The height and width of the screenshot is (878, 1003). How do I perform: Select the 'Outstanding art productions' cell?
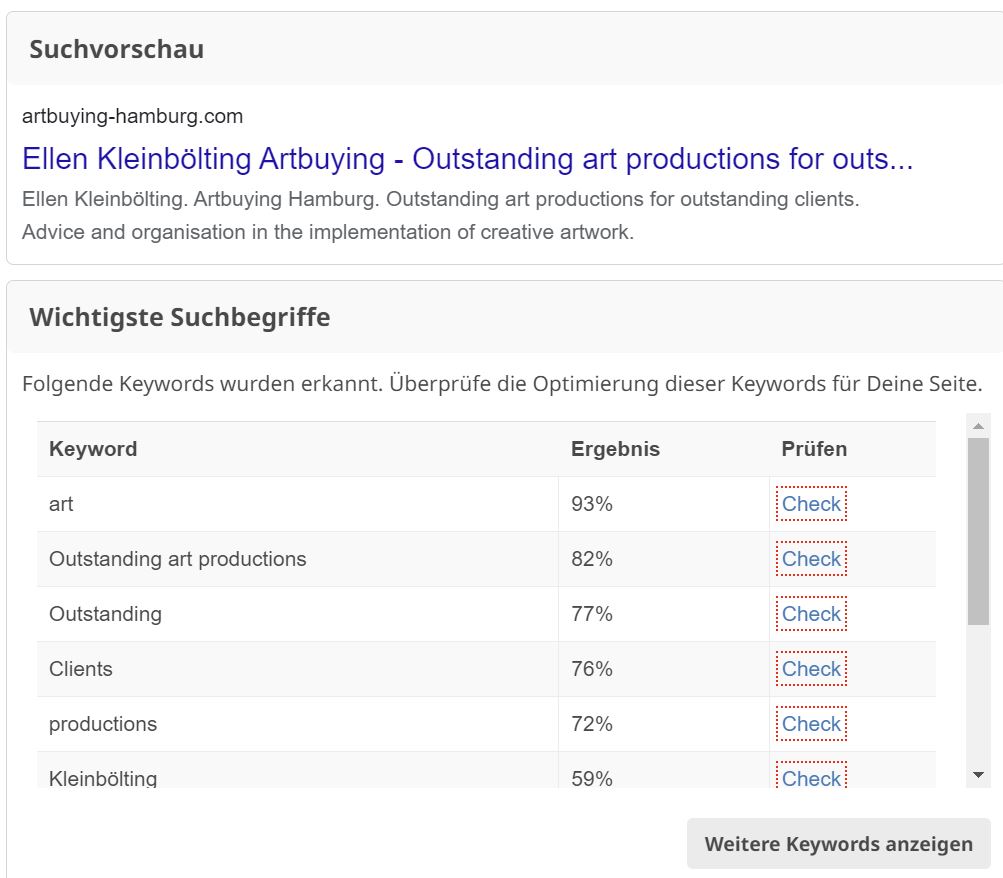[297, 559]
